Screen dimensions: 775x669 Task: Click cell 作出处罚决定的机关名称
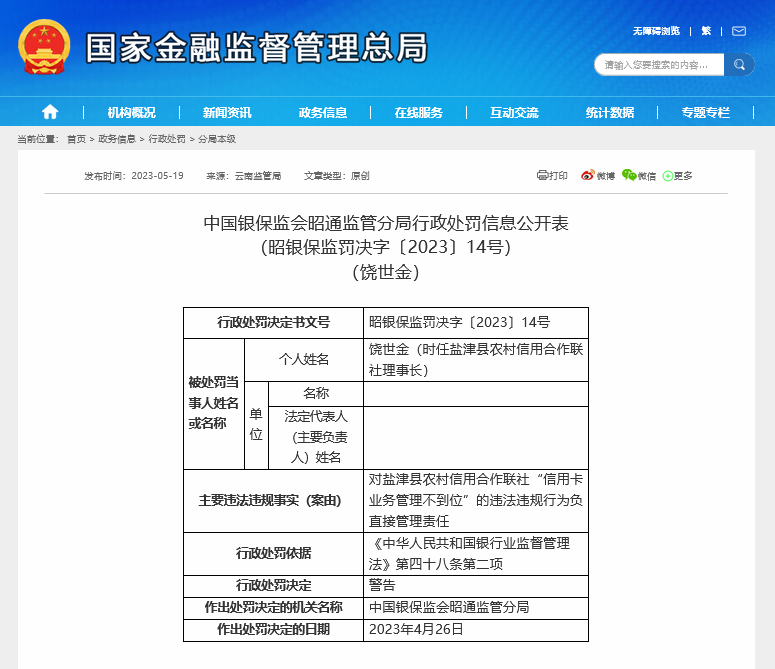(x=273, y=608)
